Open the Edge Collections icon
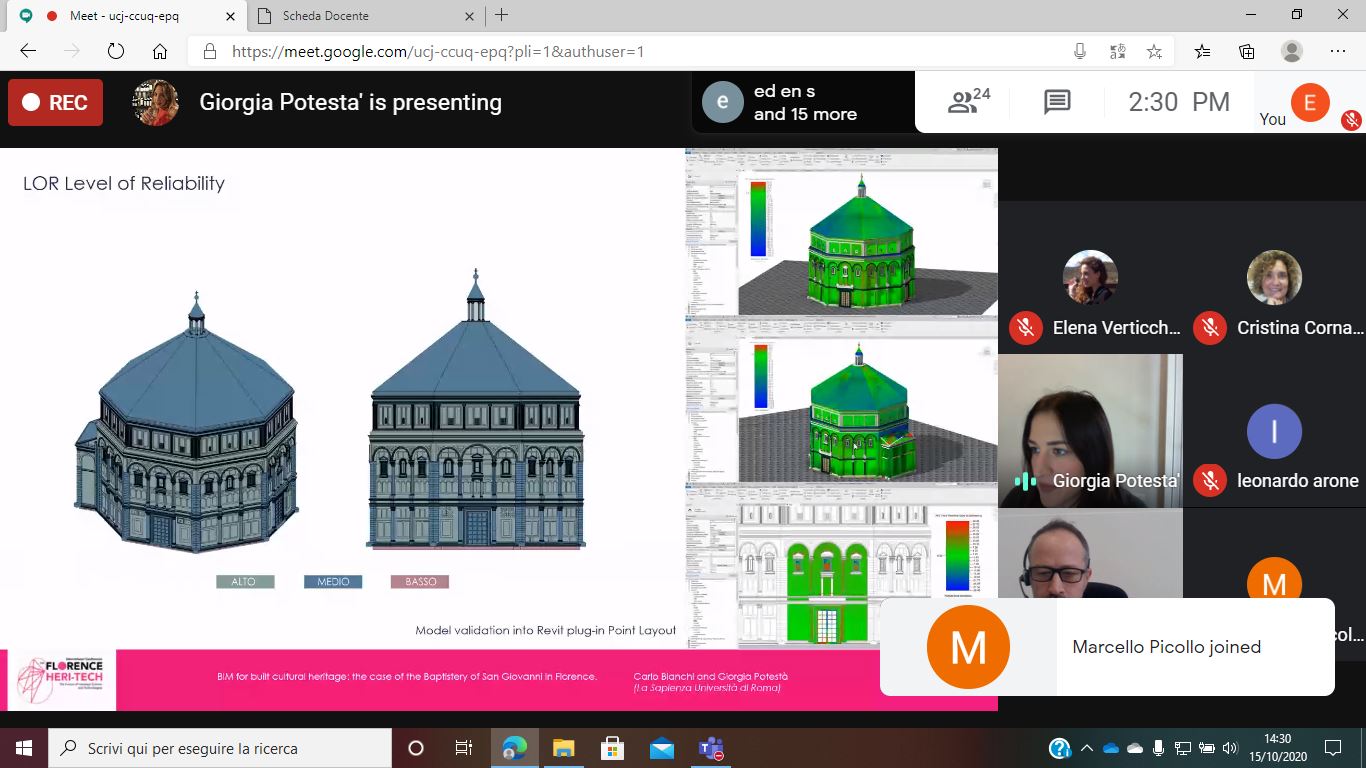Image resolution: width=1366 pixels, height=768 pixels. tap(1247, 52)
